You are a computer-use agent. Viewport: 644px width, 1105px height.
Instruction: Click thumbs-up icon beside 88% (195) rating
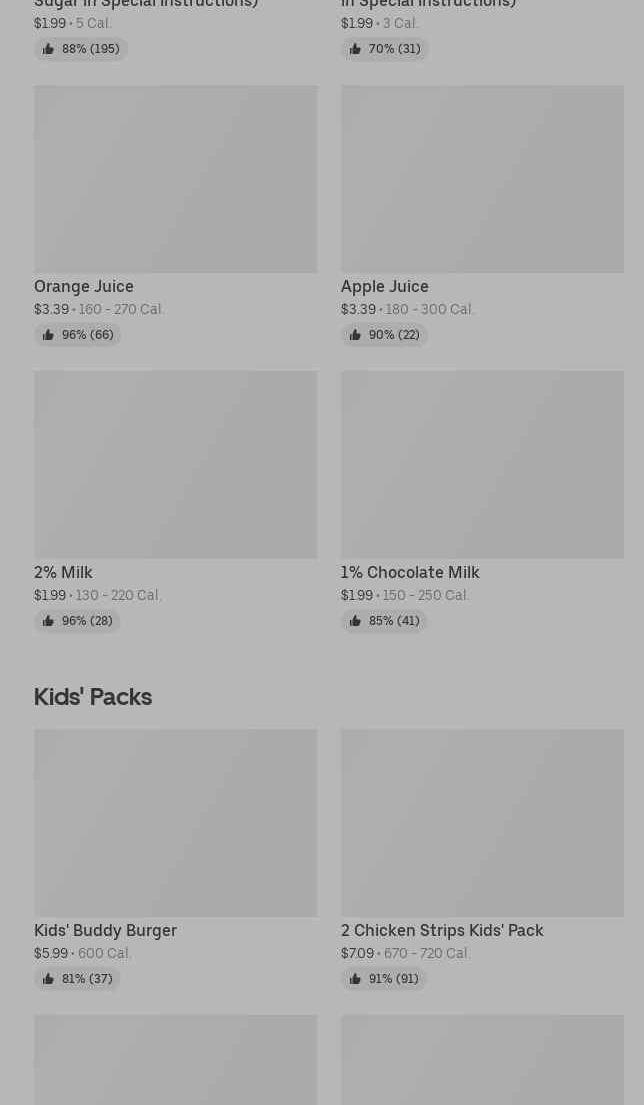tap(48, 49)
